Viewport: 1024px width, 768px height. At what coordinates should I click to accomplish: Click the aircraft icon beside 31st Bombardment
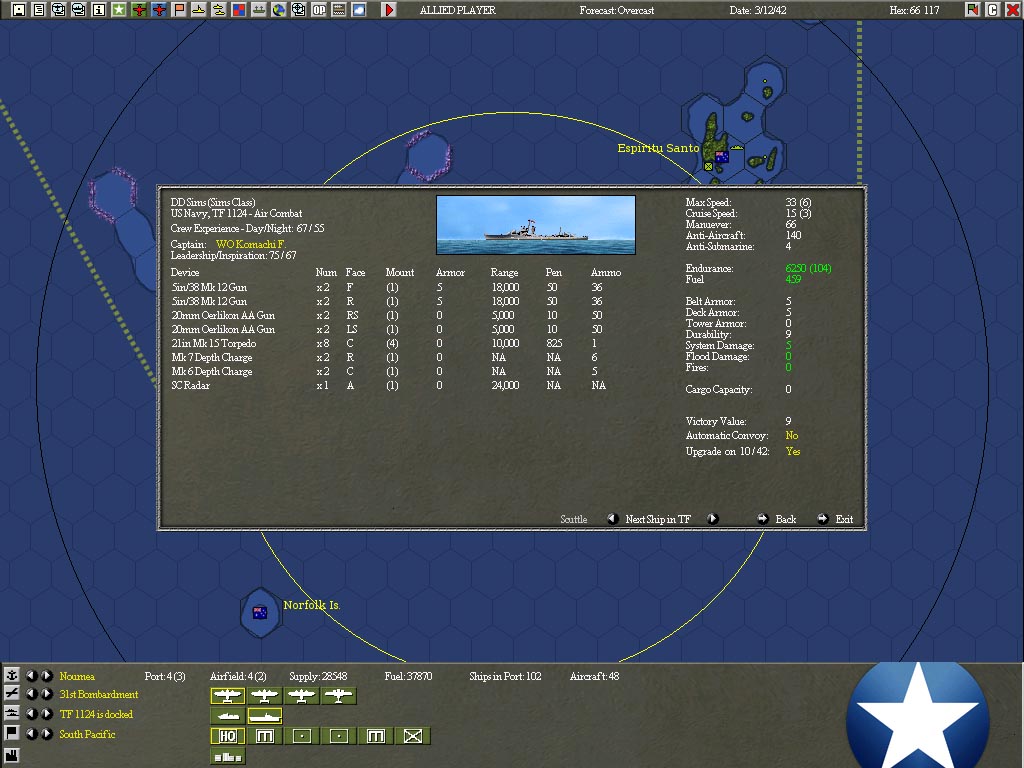[12, 694]
